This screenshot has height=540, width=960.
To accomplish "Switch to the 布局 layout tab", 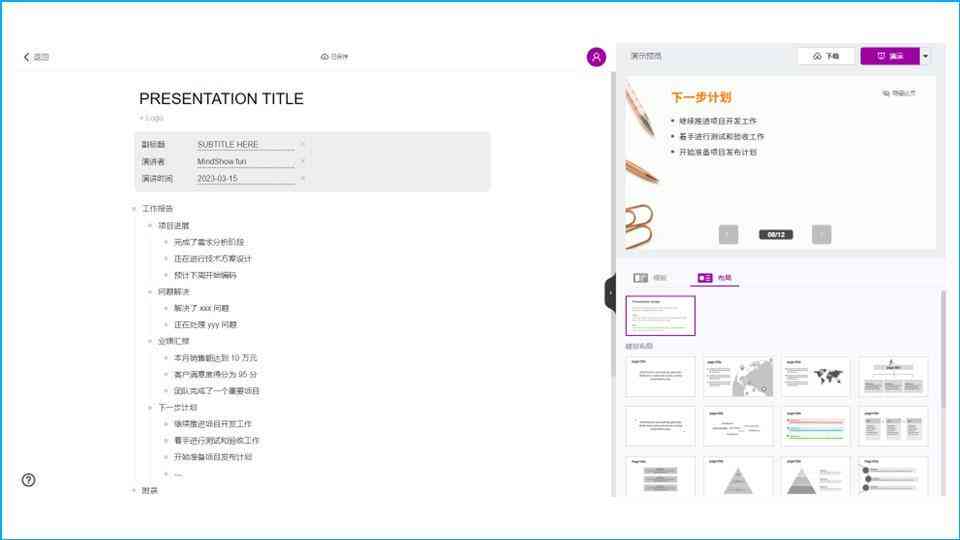I will pyautogui.click(x=715, y=278).
